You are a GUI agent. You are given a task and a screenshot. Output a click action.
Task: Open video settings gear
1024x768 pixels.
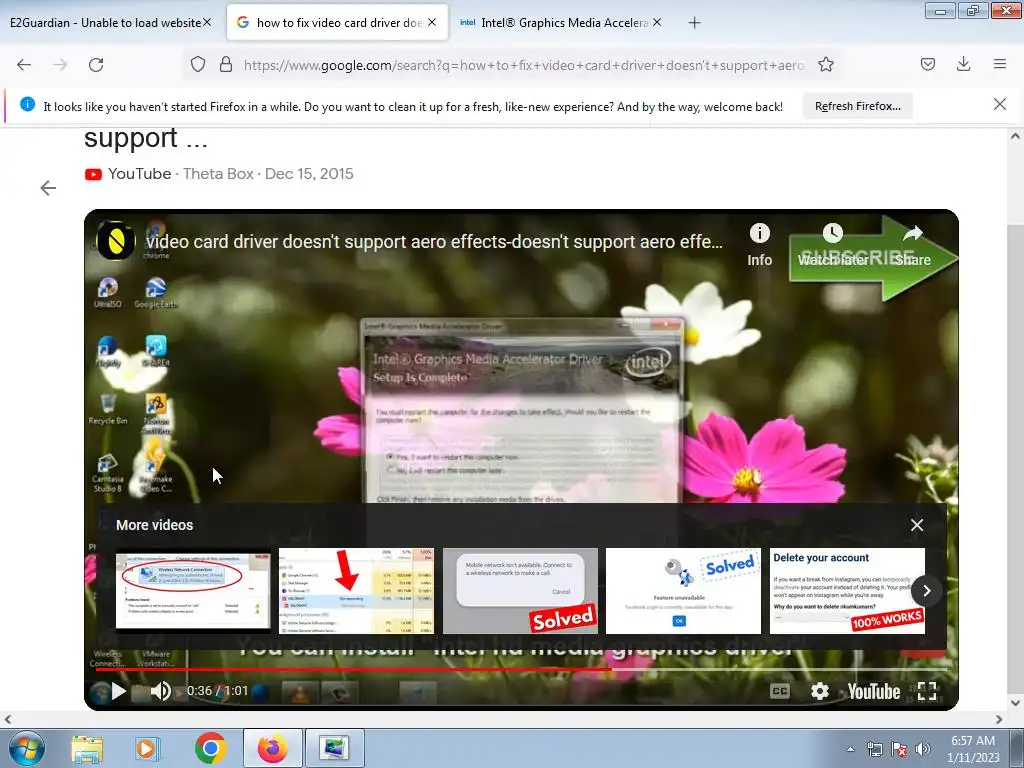click(x=820, y=691)
